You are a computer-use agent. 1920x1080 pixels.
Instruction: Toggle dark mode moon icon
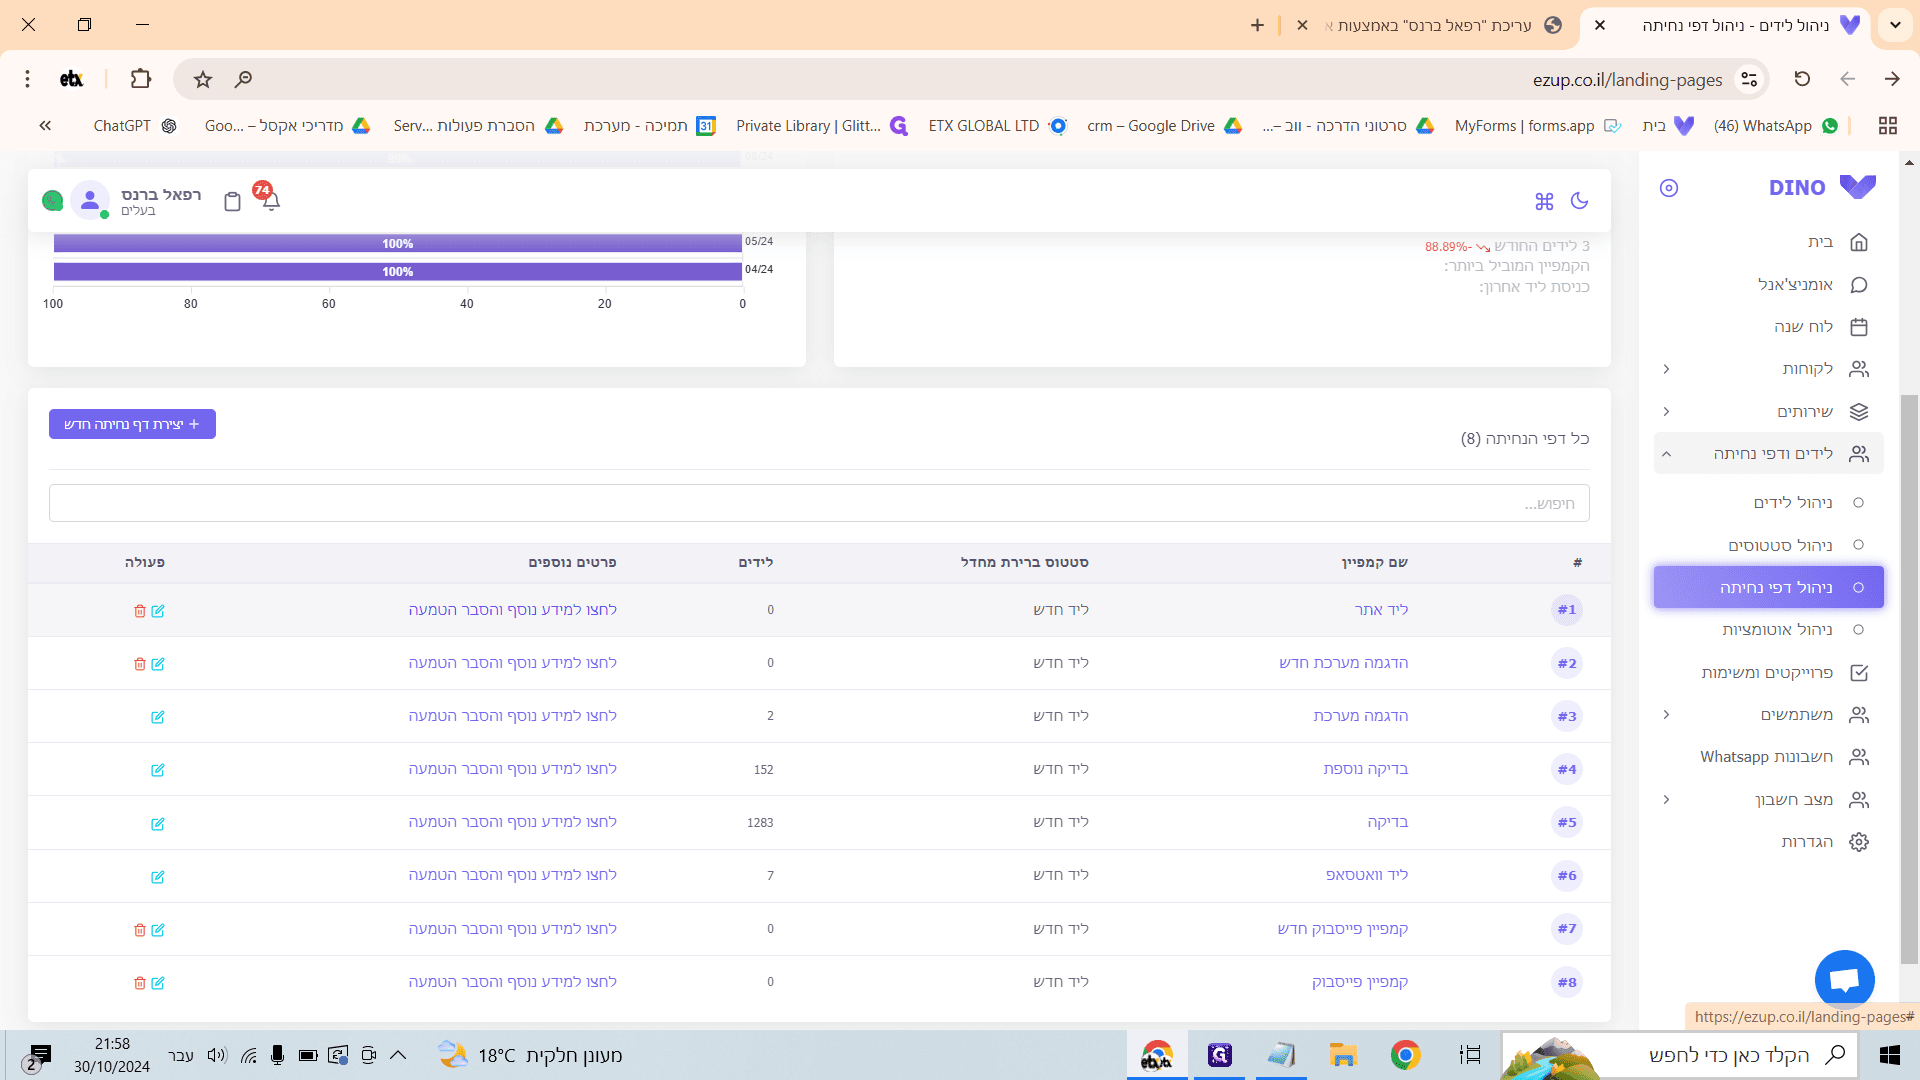pos(1580,201)
